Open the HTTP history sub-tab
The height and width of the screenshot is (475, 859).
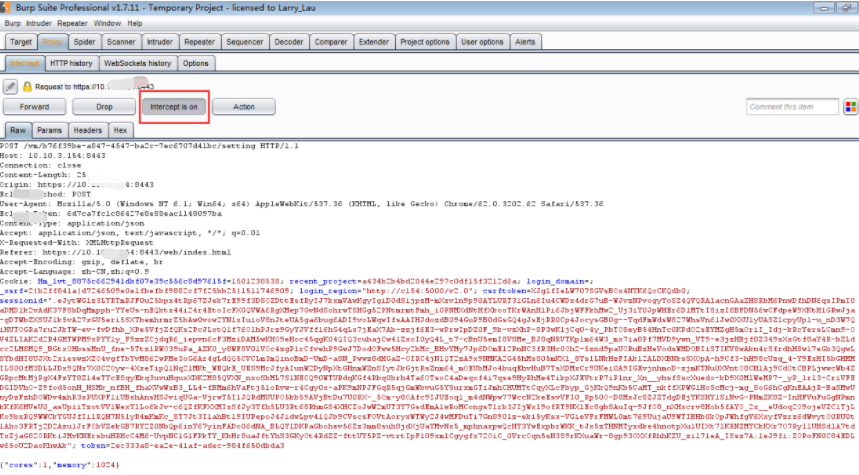pyautogui.click(x=71, y=64)
